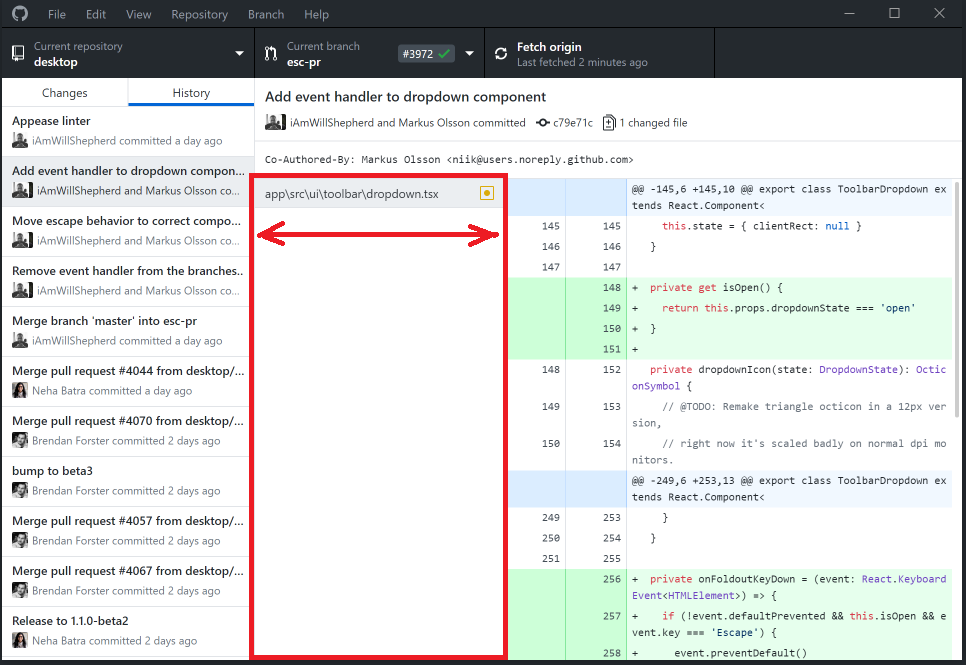Image resolution: width=966 pixels, height=665 pixels.
Task: Click Brendan Forster avatar on bump to beta3
Action: 20,490
